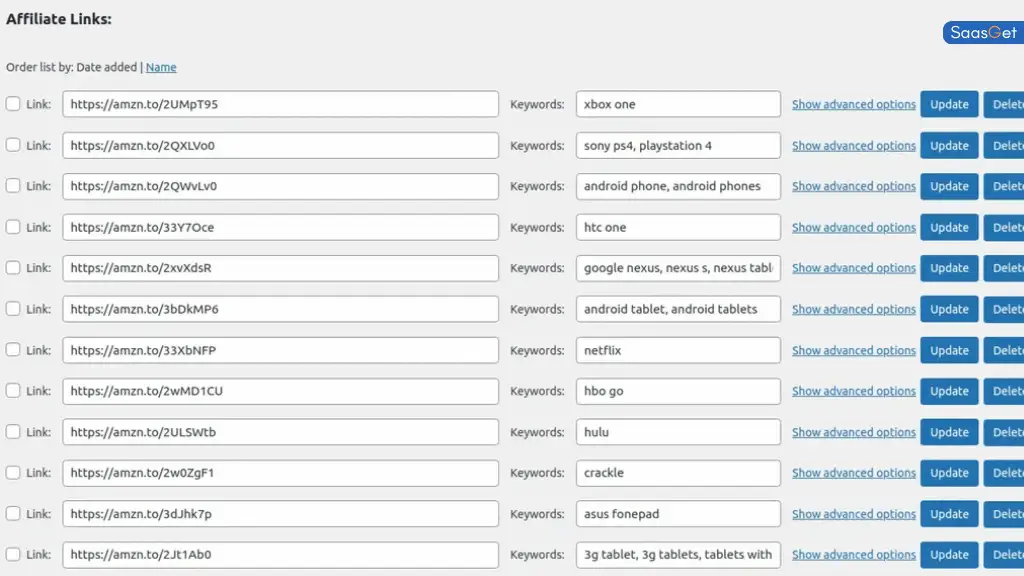
Task: Check the box for the netflix link row
Action: point(13,349)
